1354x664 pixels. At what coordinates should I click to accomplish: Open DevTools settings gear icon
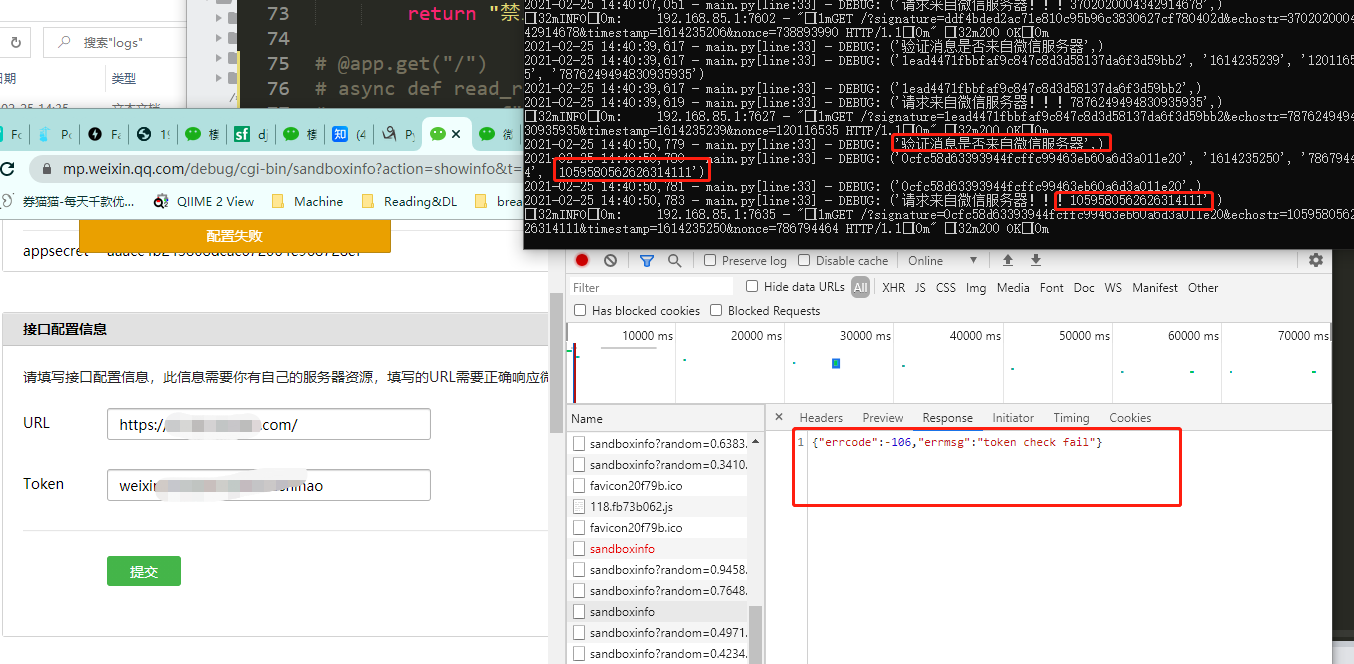point(1315,260)
